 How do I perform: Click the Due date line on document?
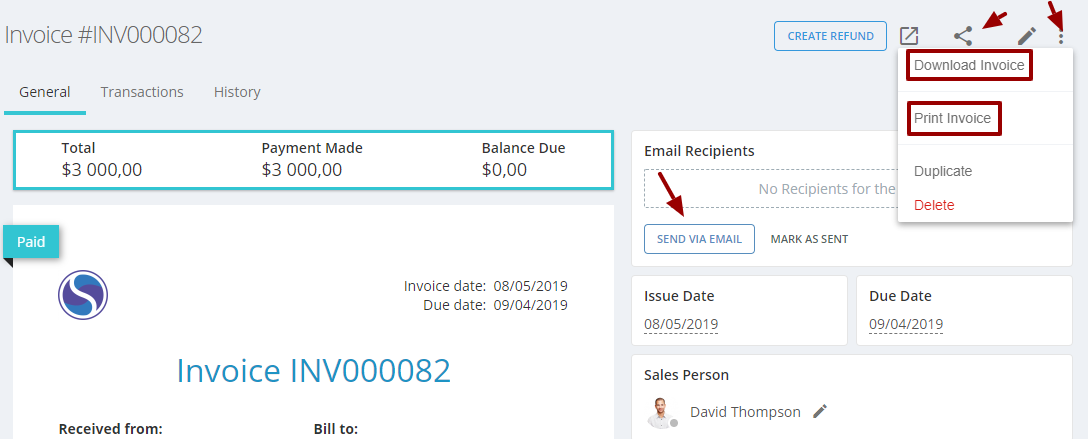coord(495,304)
